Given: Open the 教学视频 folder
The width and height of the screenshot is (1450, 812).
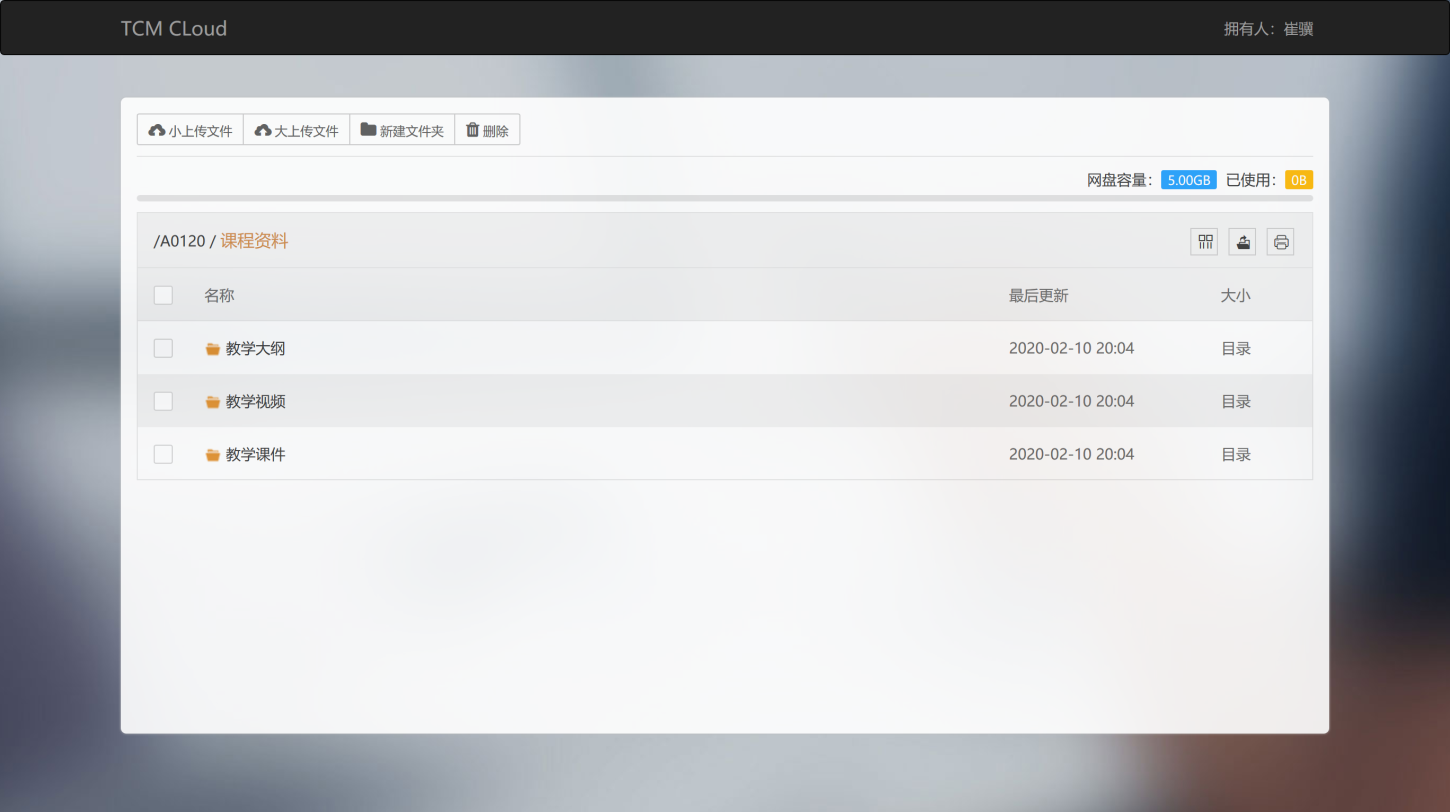Looking at the screenshot, I should [256, 401].
